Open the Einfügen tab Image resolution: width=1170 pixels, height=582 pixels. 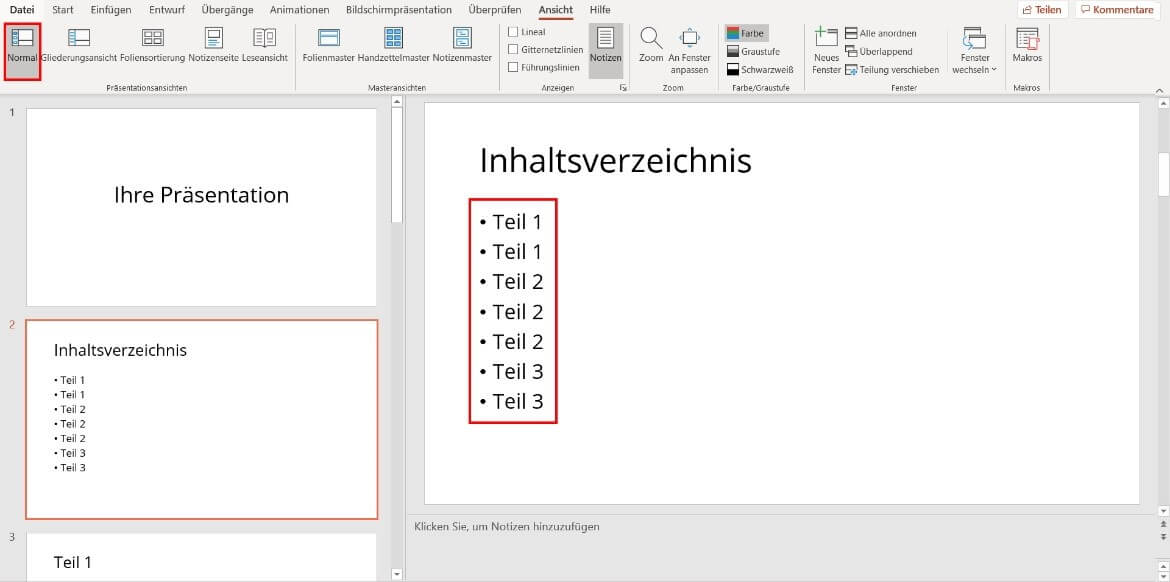coord(110,10)
